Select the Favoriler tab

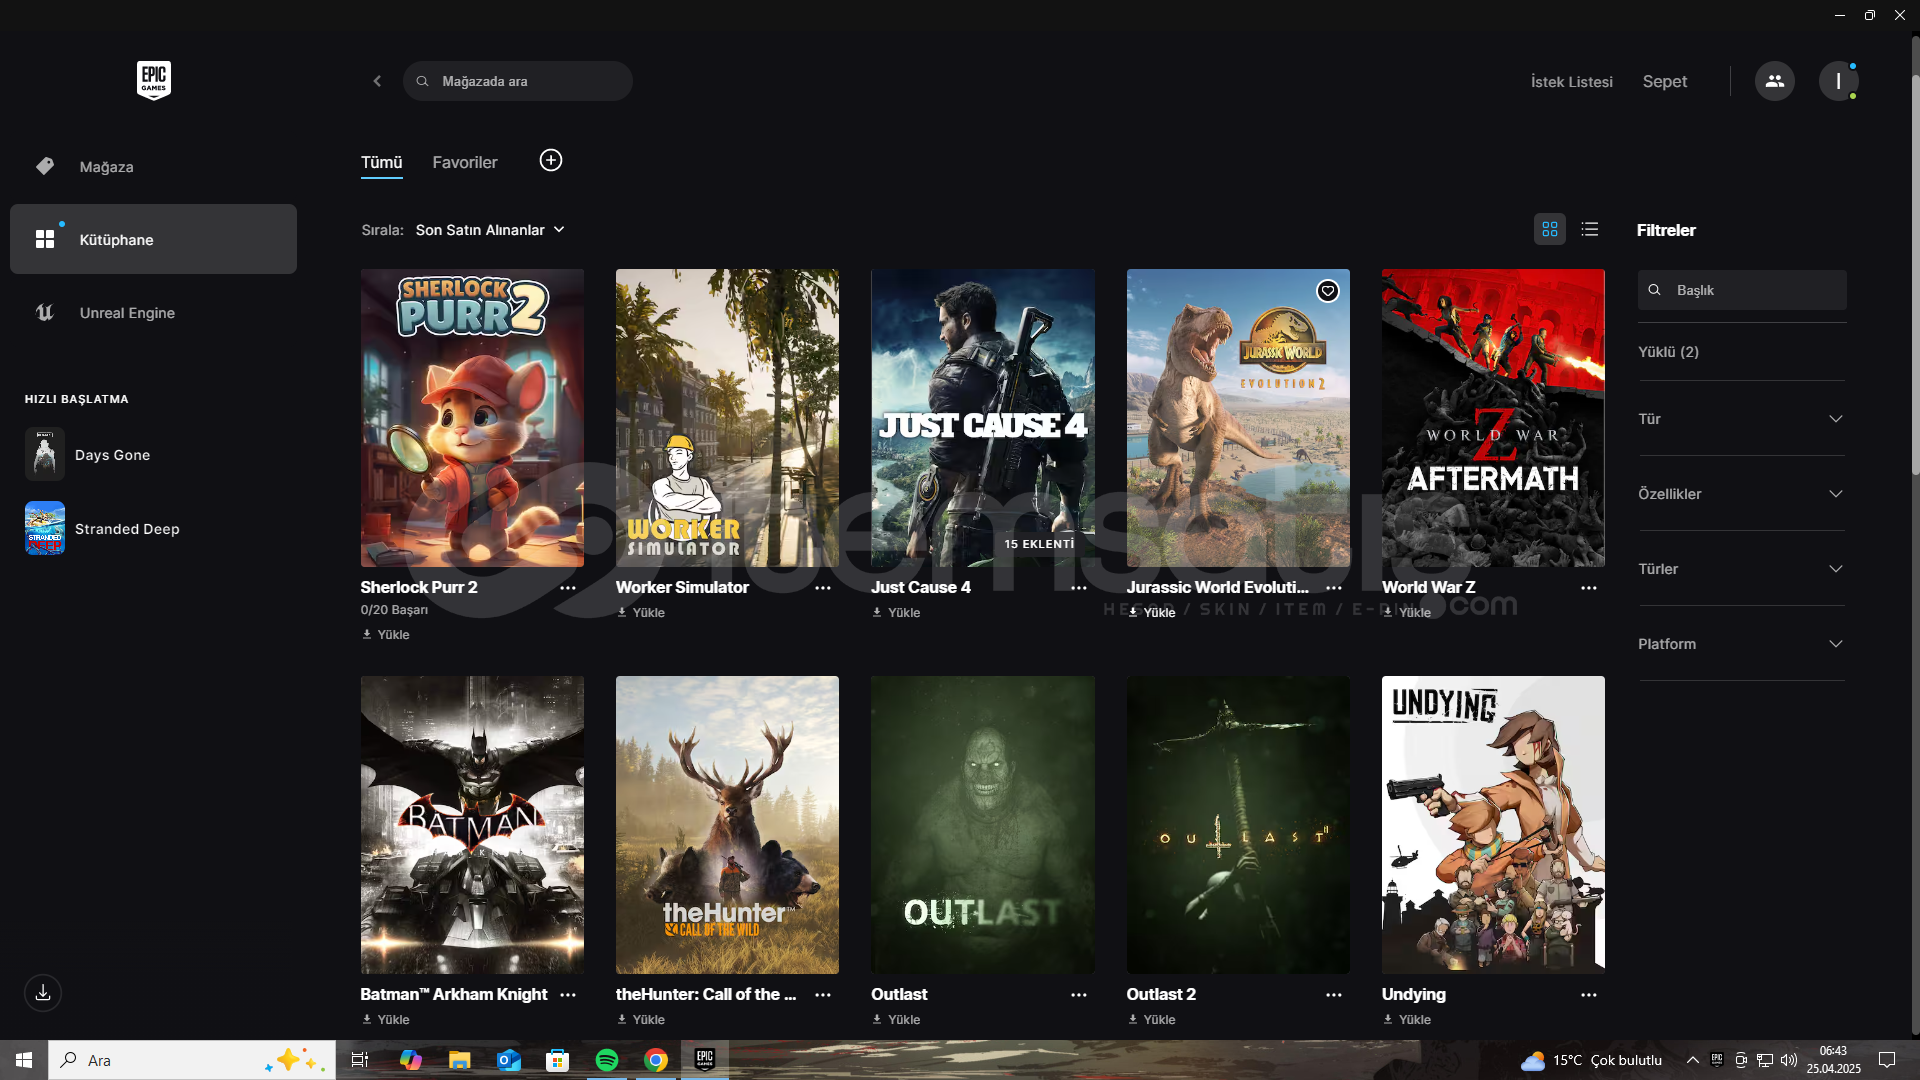pyautogui.click(x=465, y=162)
